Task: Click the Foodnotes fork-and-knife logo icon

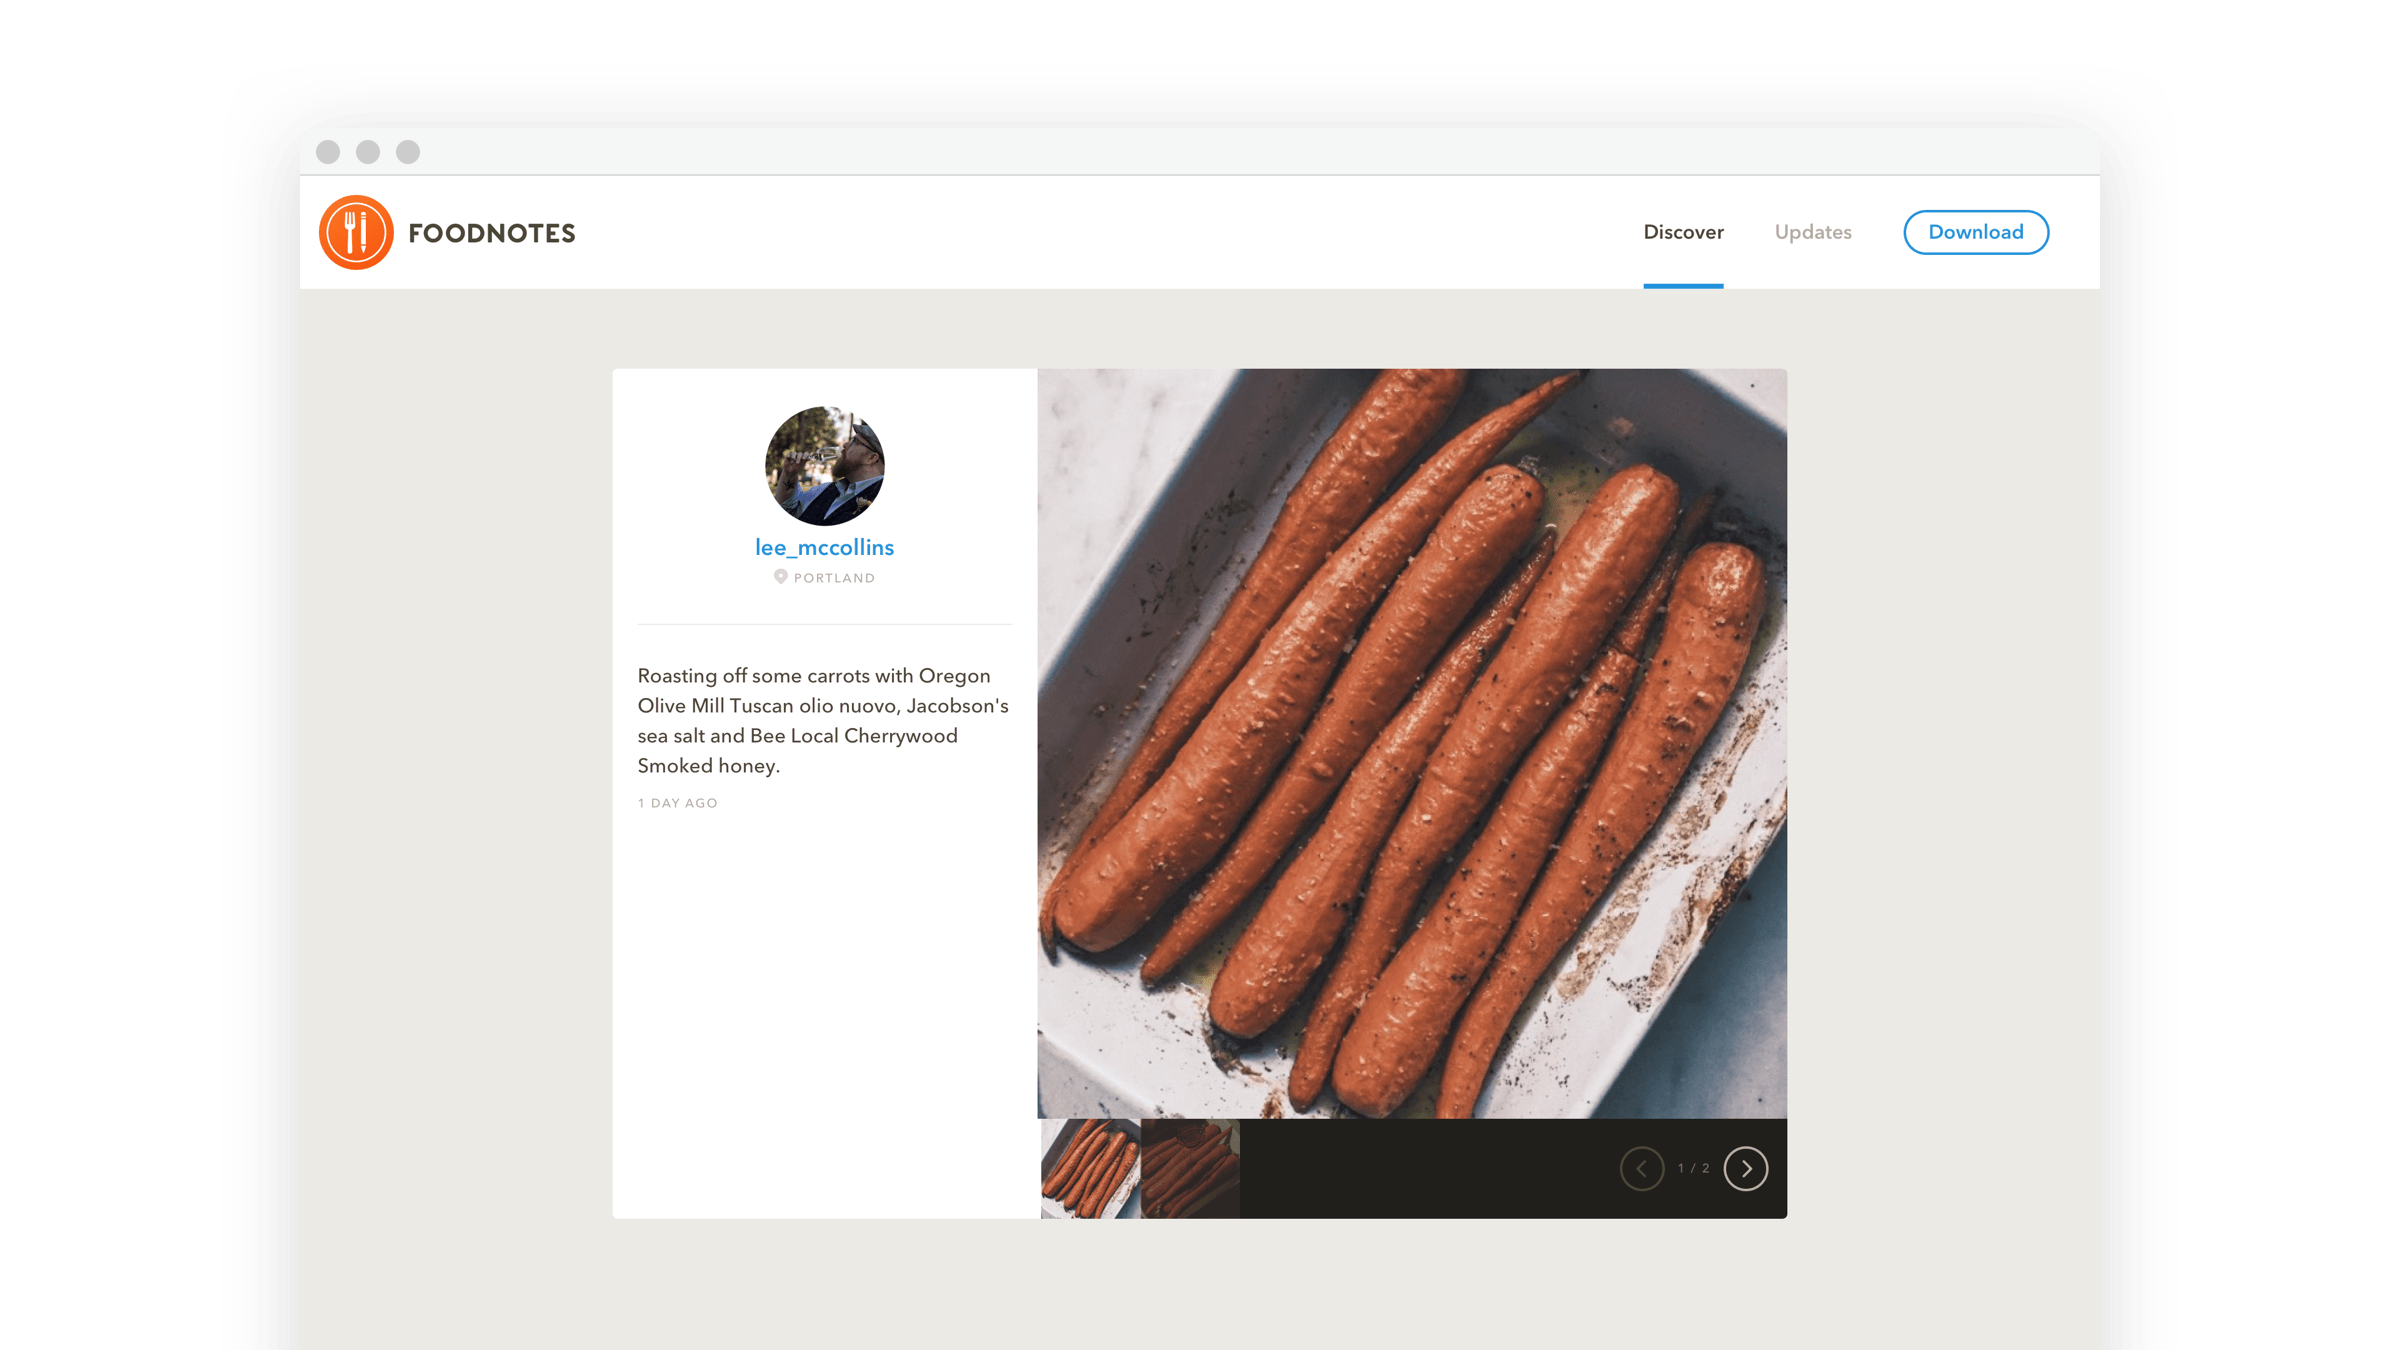Action: tap(354, 231)
